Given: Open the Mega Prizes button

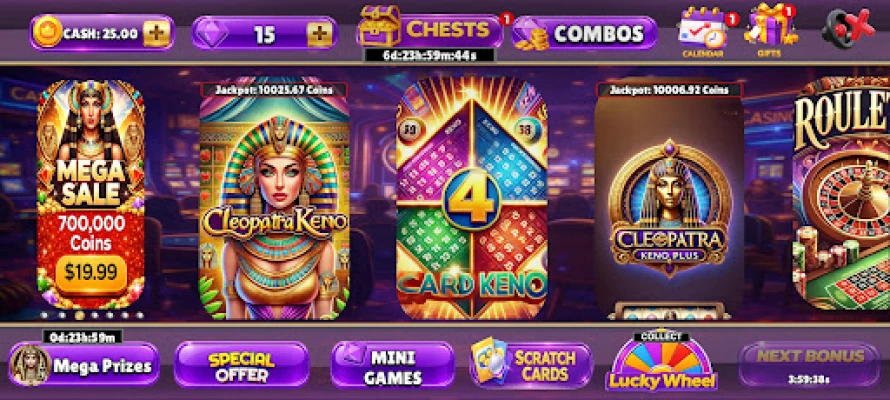Looking at the screenshot, I should pyautogui.click(x=84, y=364).
